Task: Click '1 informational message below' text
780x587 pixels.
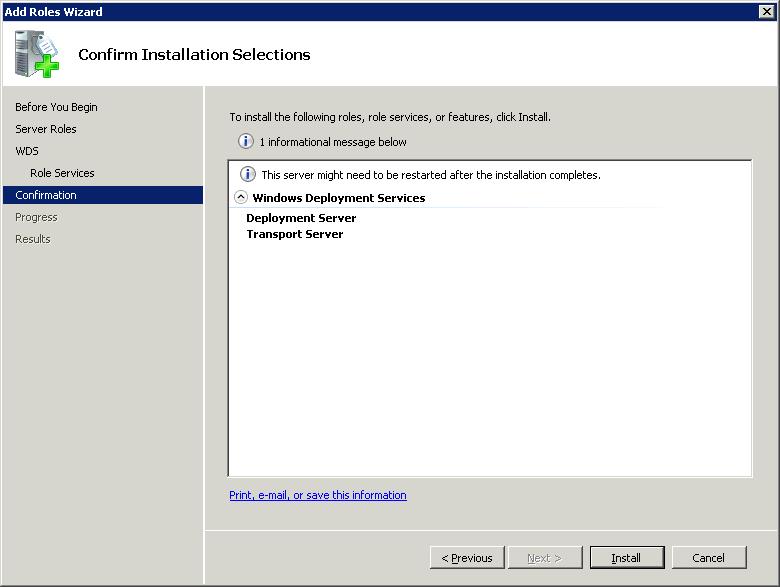Action: click(x=333, y=142)
